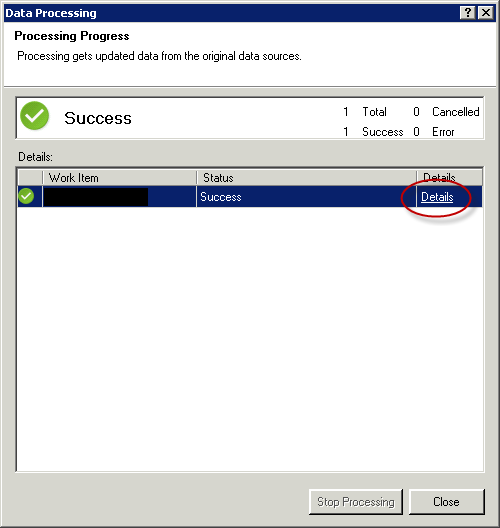Image resolution: width=500 pixels, height=528 pixels.
Task: Click the blank column header above the status icons
Action: pyautogui.click(x=30, y=177)
